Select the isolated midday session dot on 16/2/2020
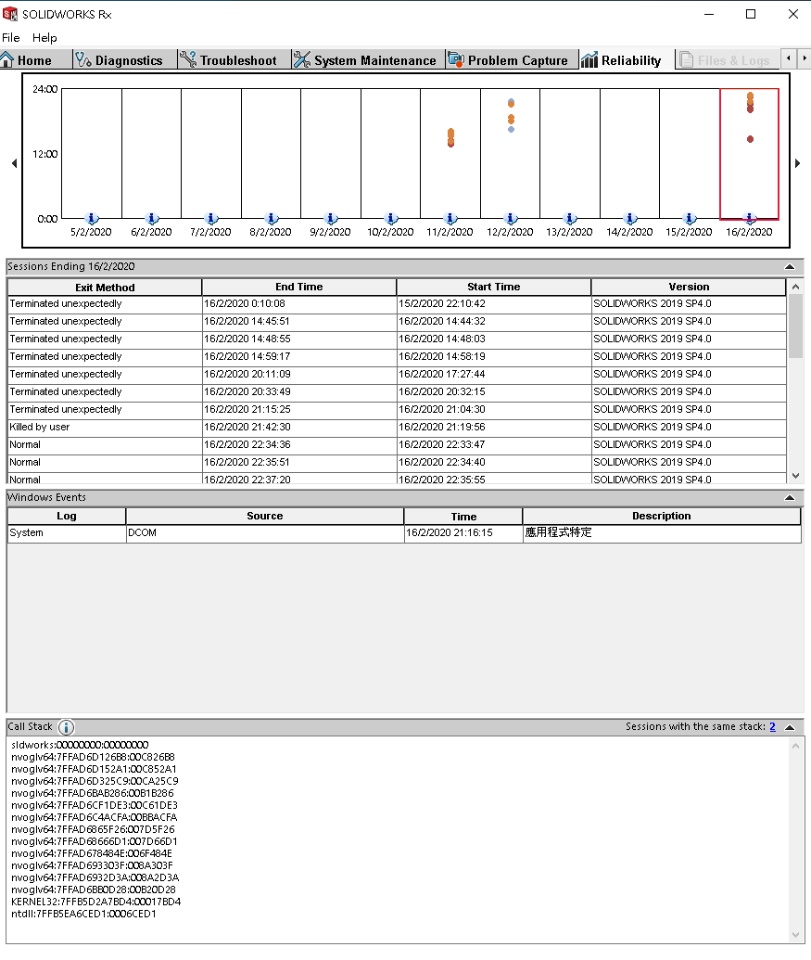Screen dimensions: 811x960 click(x=750, y=139)
